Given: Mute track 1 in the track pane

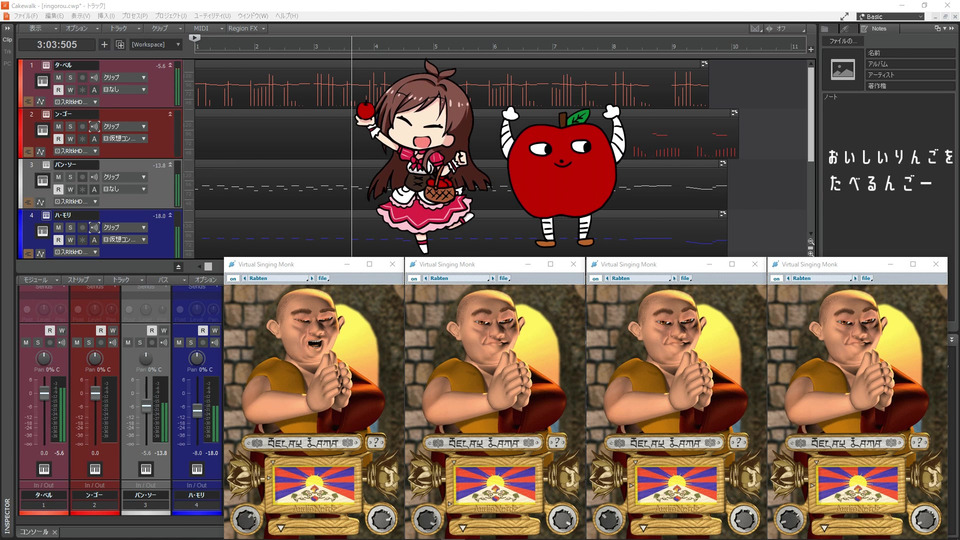Looking at the screenshot, I should click(58, 78).
